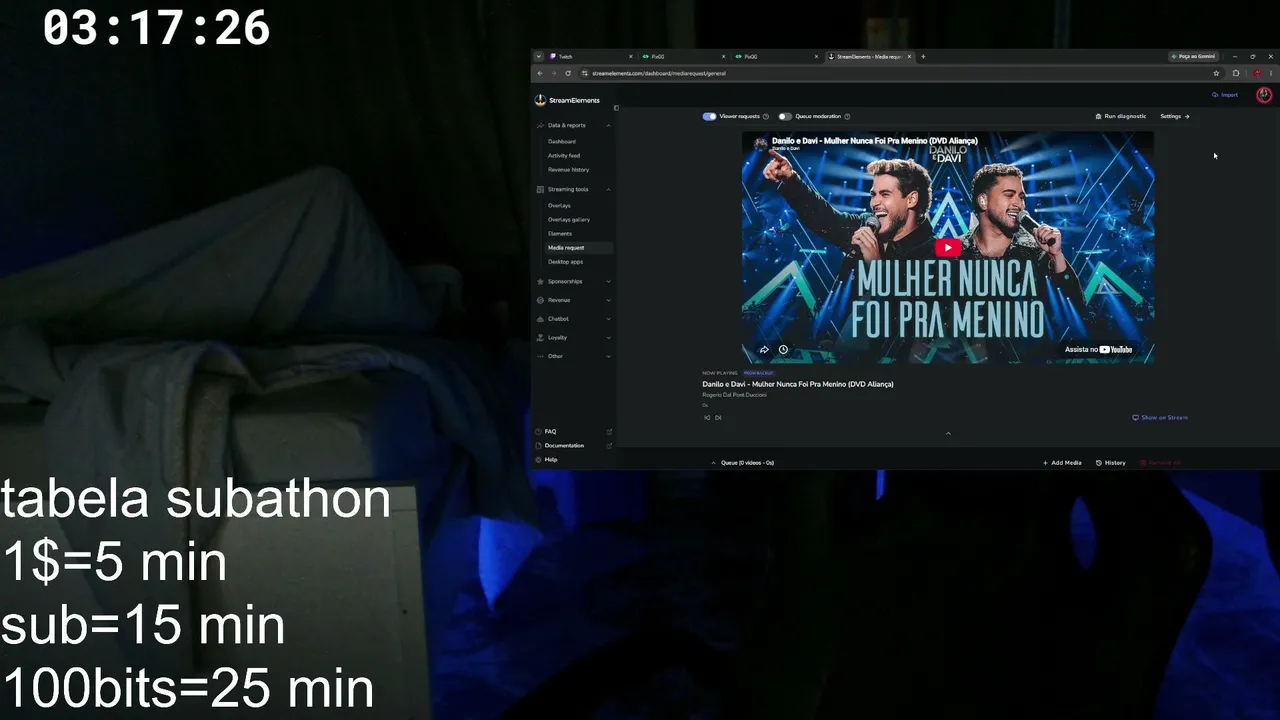The image size is (1280, 720).
Task: Click the Peça ao Gemini button
Action: pos(1193,57)
